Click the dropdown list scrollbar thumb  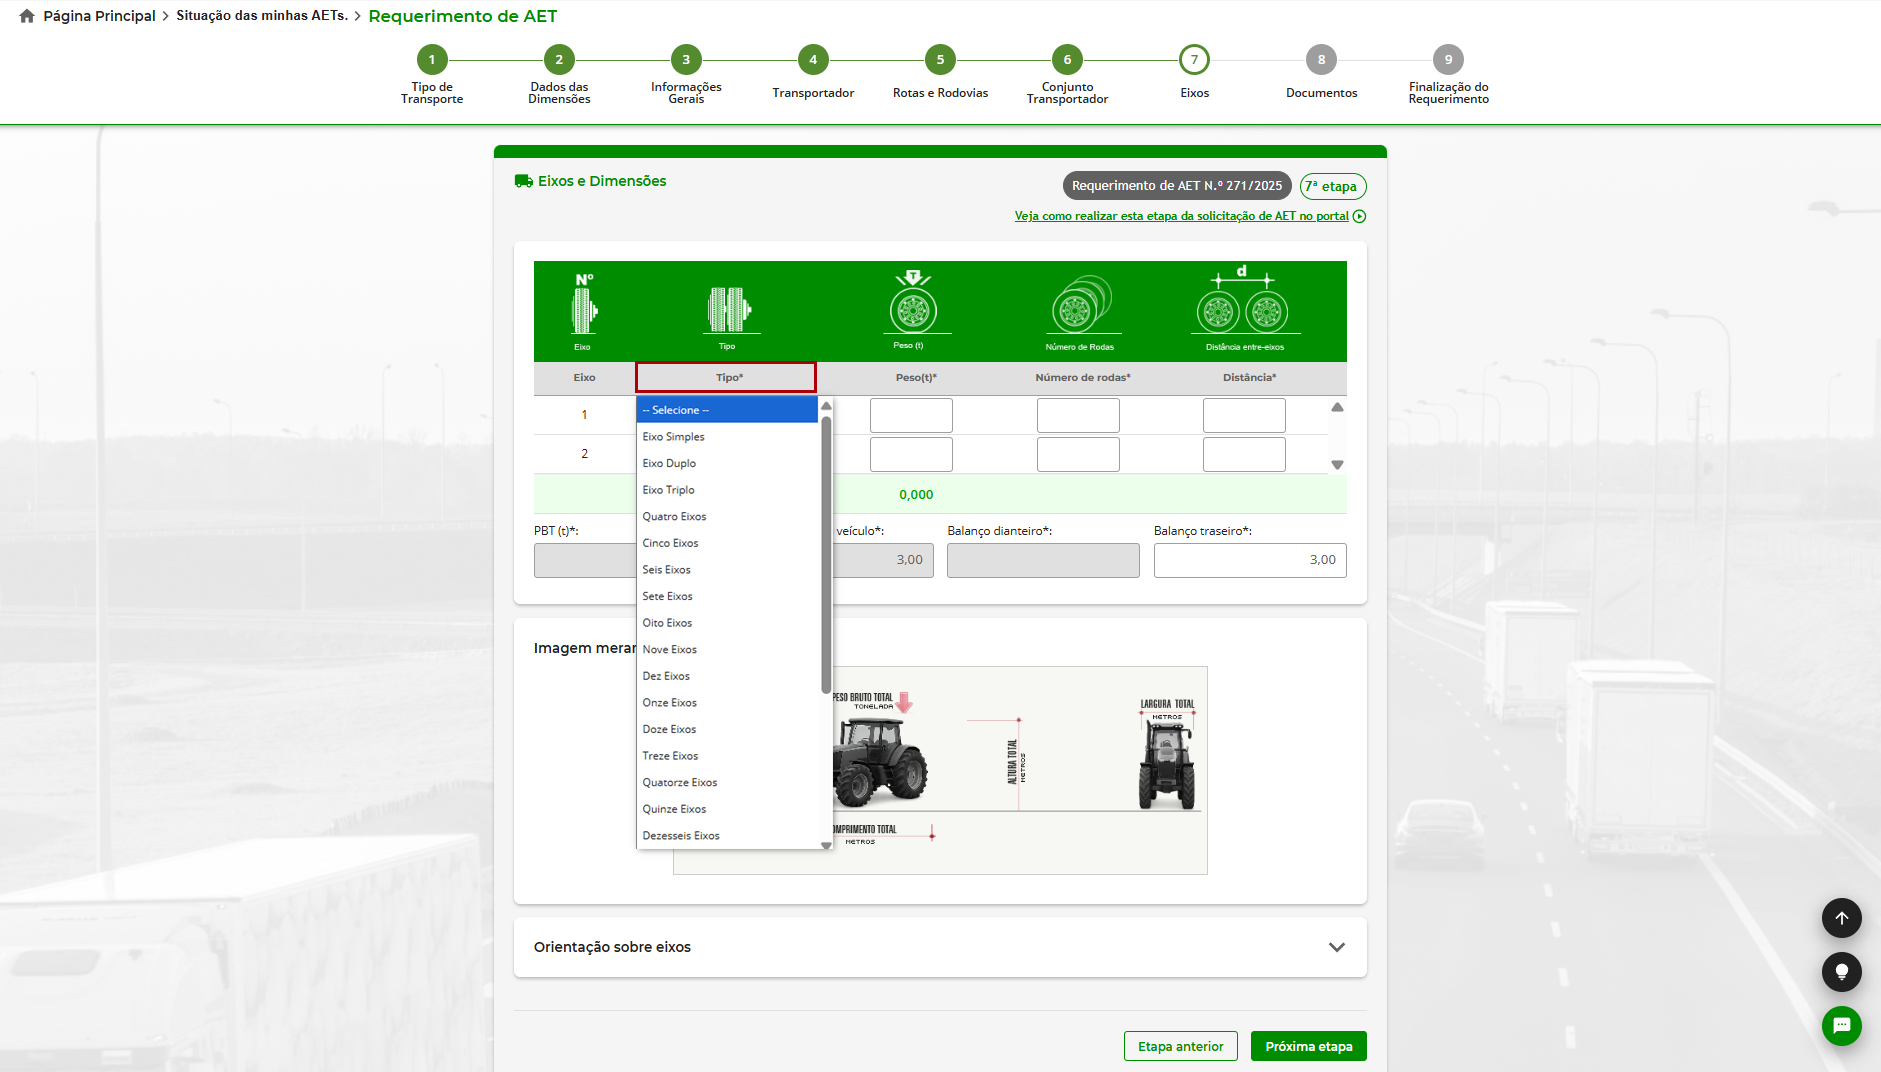click(826, 554)
